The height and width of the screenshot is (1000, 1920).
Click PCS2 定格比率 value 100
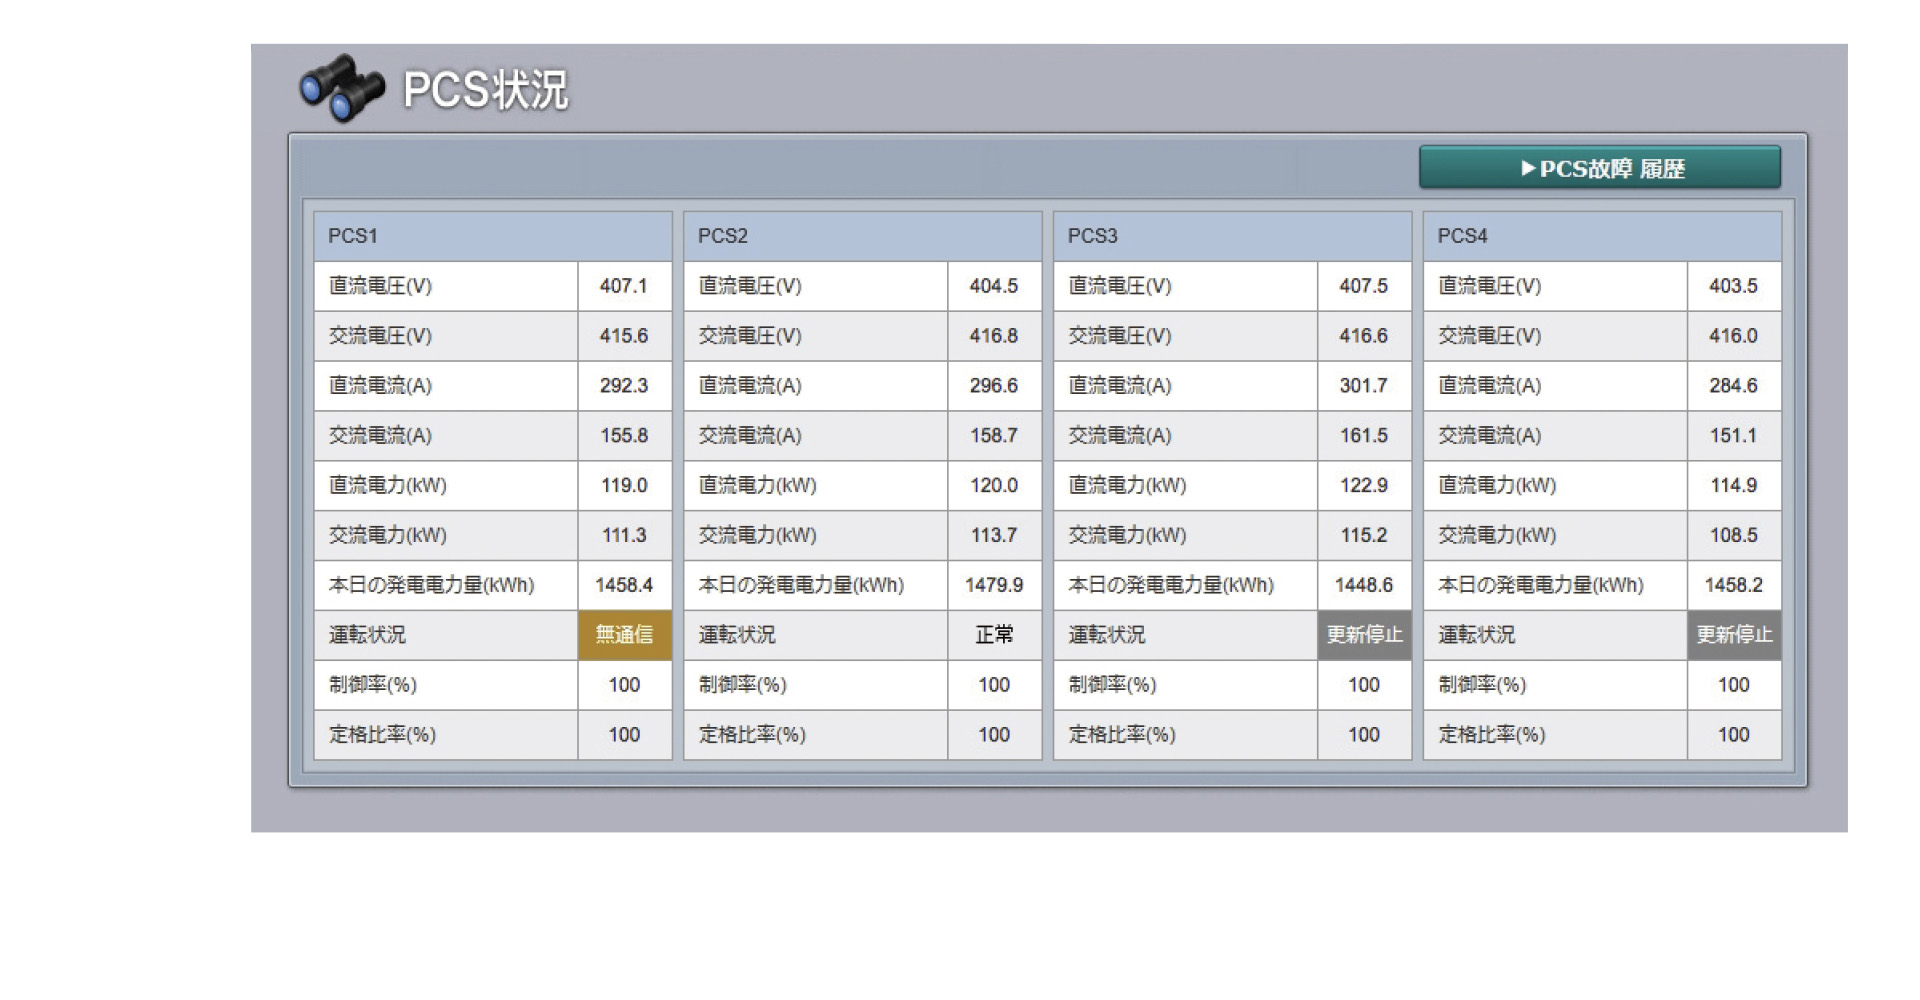(x=994, y=735)
